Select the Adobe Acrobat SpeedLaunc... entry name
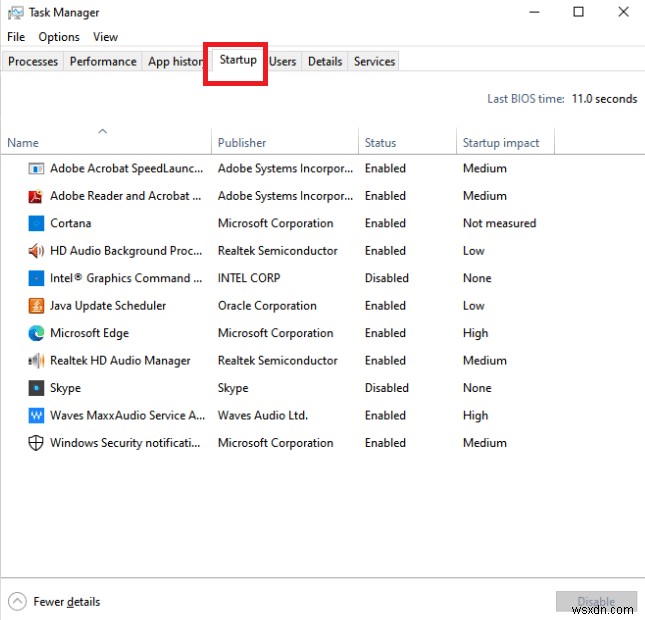 (126, 168)
